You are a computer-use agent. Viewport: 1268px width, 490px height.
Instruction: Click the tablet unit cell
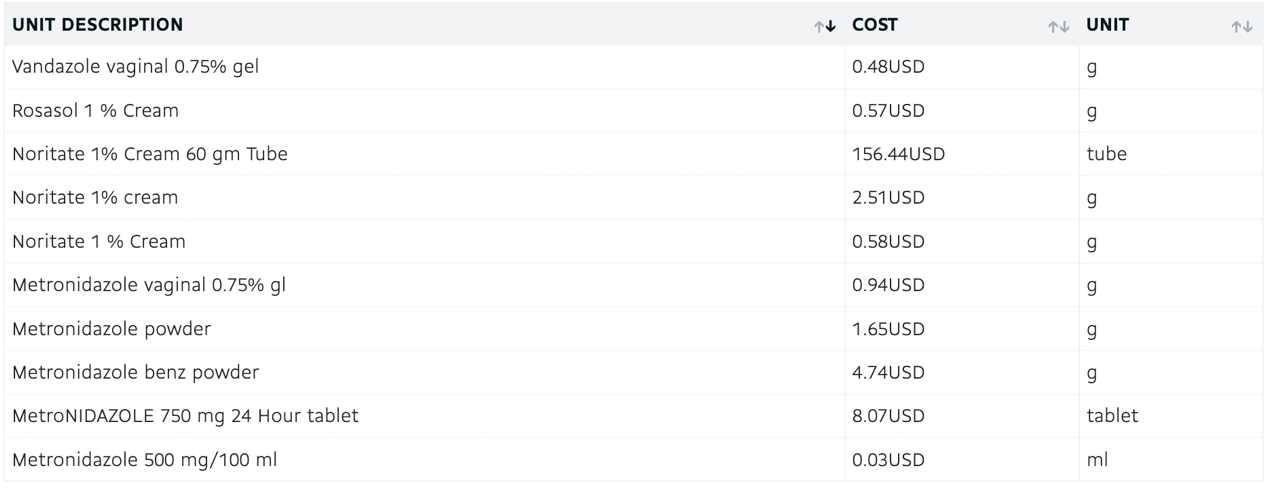click(x=1113, y=416)
